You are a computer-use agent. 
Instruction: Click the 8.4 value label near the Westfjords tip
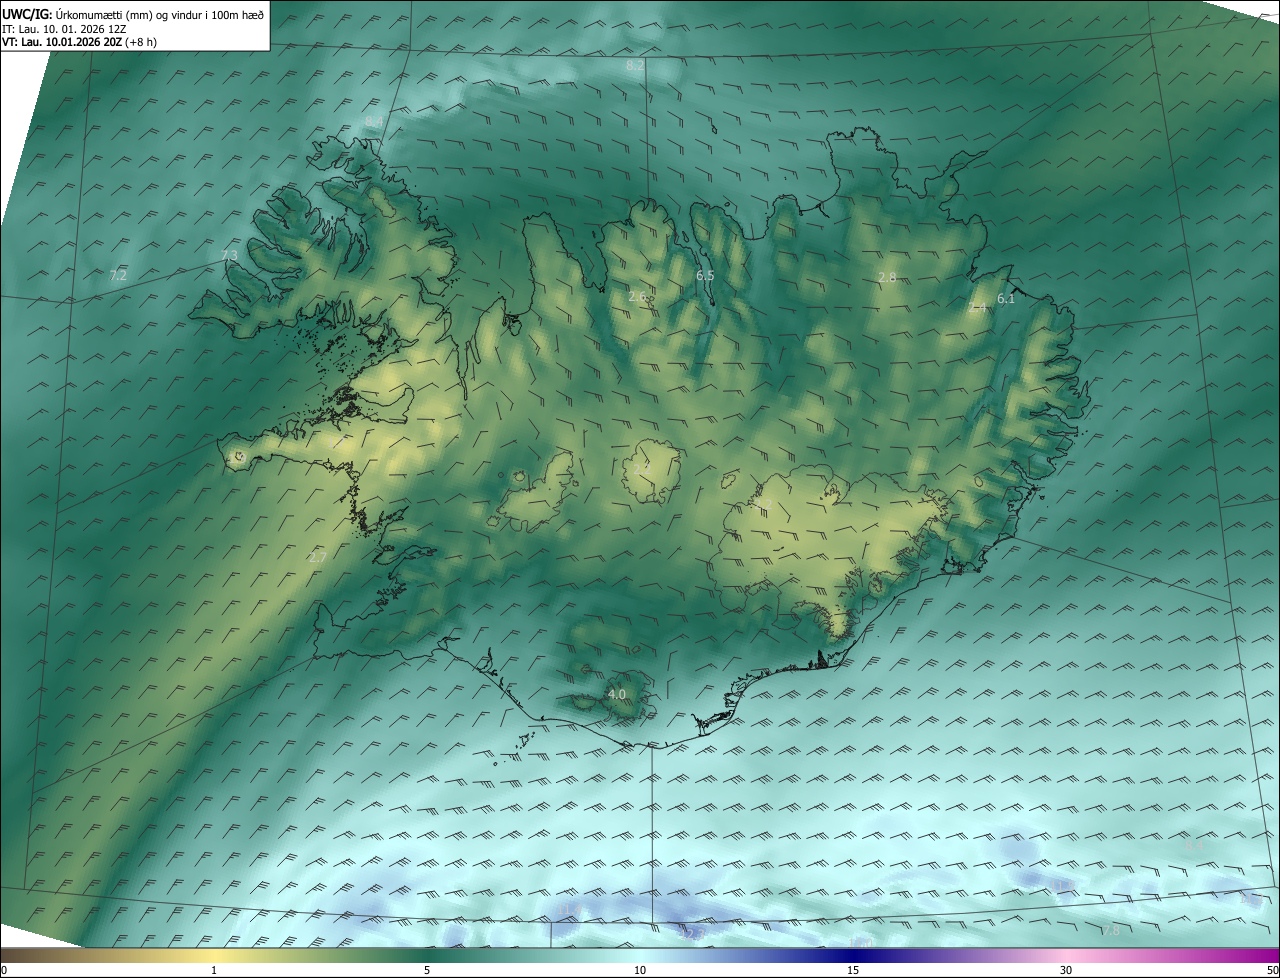374,121
